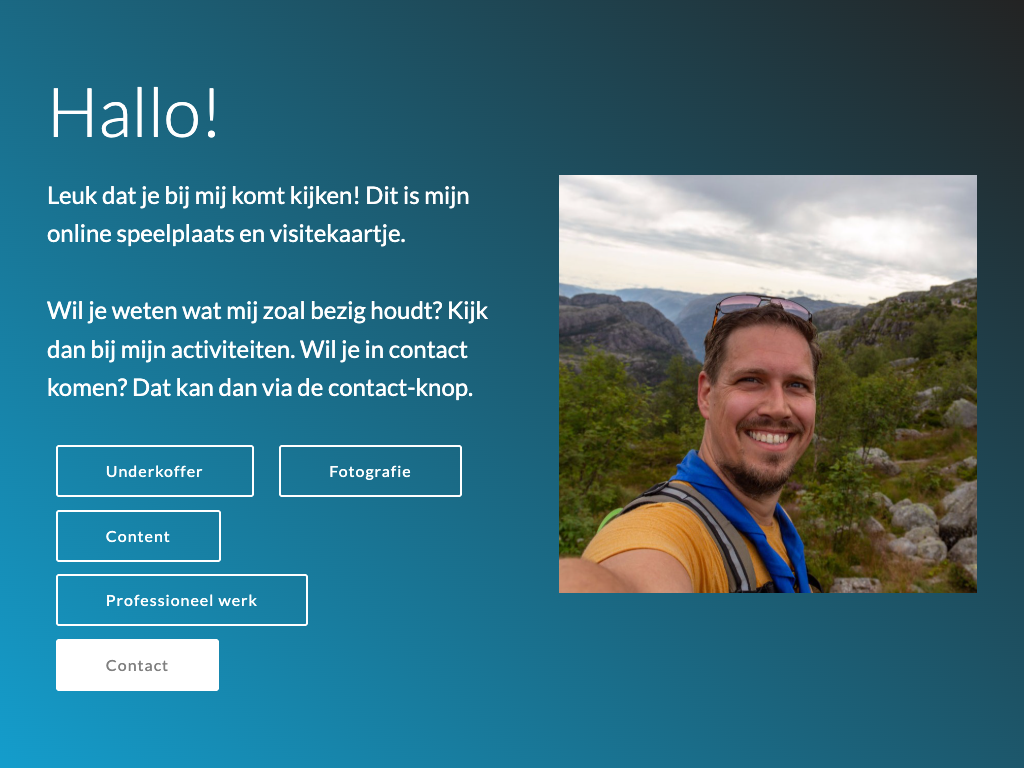Click the 'Wil je weten wat mij' line
Viewport: 1024px width, 768px height.
tap(267, 312)
